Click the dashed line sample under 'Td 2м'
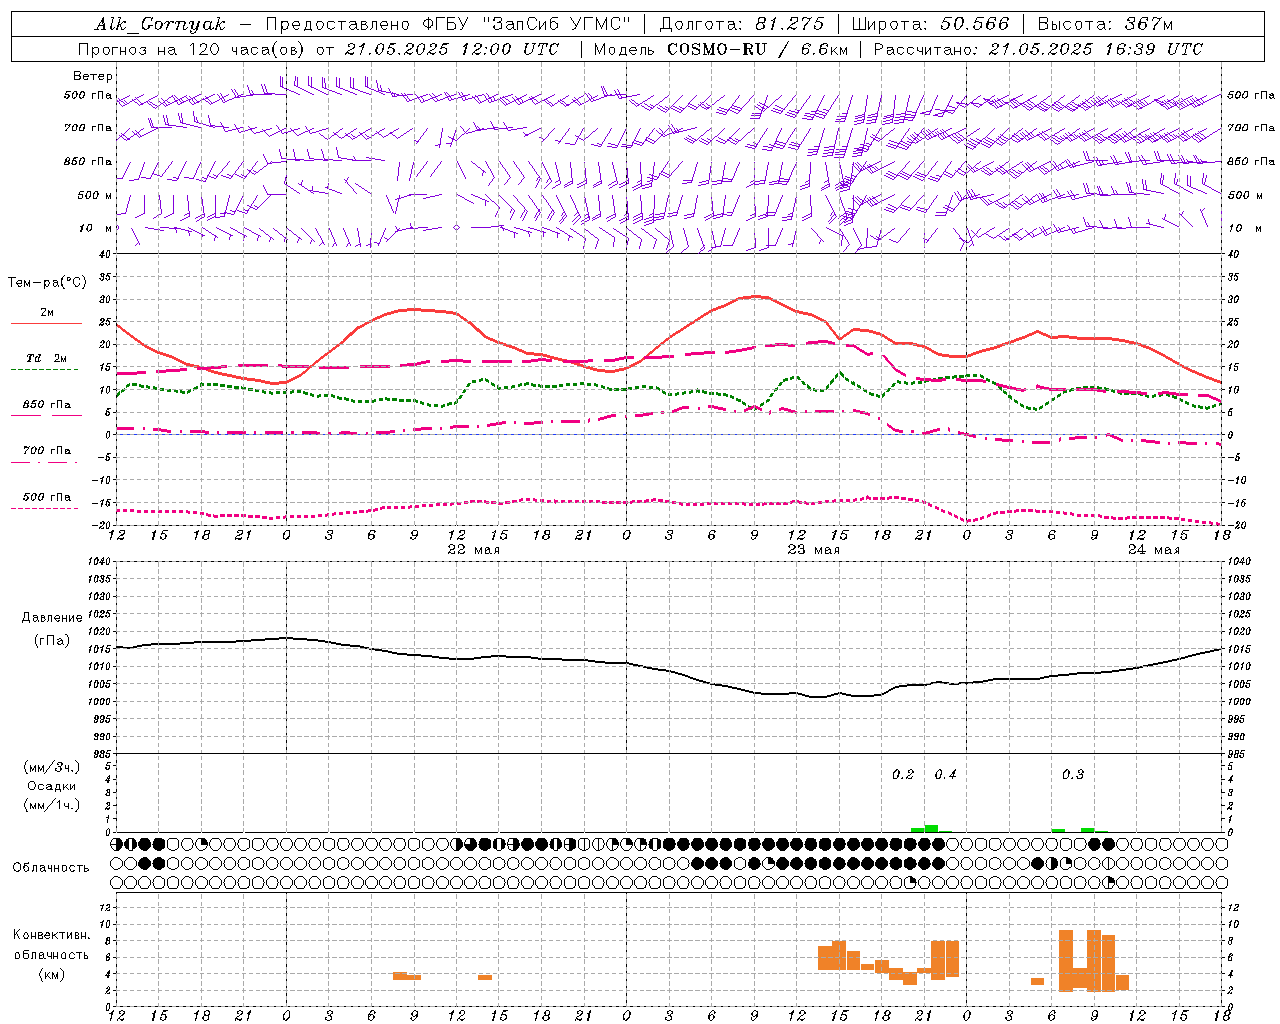This screenshot has height=1024, width=1280. pos(44,369)
